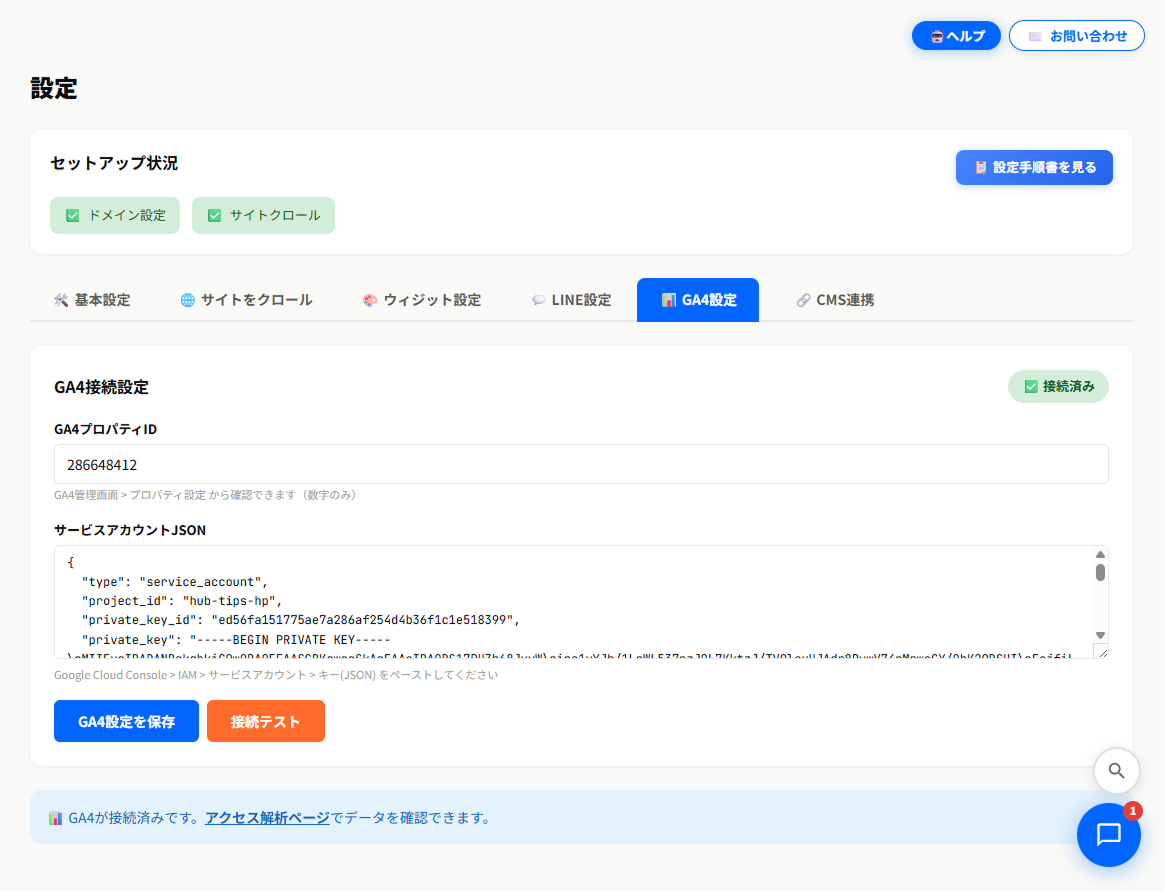Viewport: 1165px width, 891px height.
Task: Click the ヘルプ help button
Action: tap(956, 36)
